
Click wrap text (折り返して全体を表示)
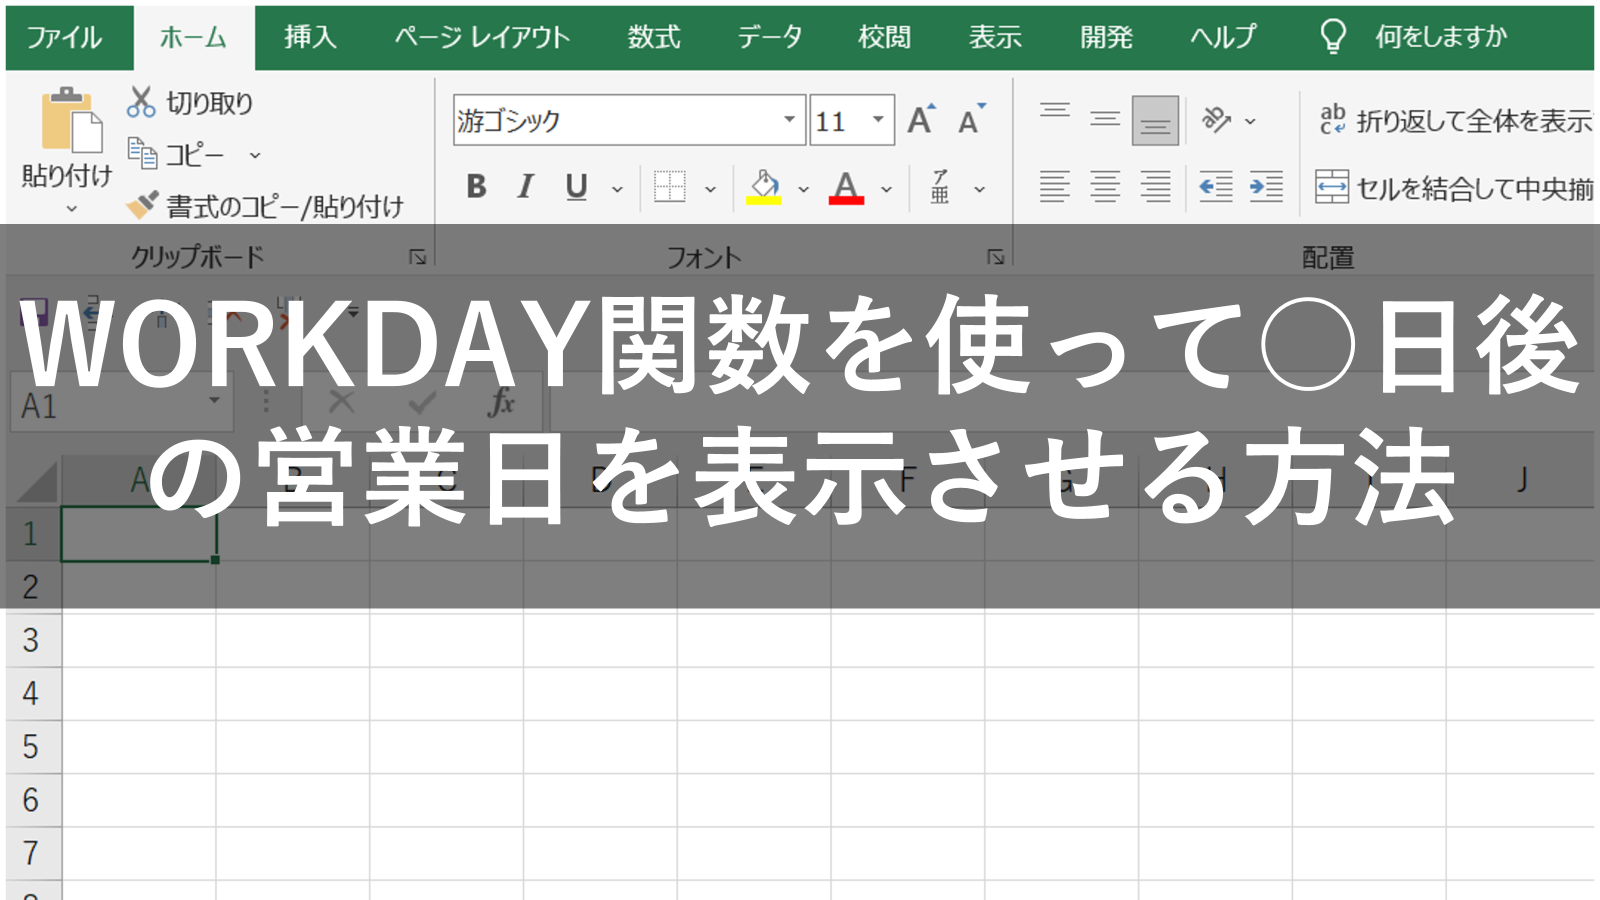pos(1455,120)
